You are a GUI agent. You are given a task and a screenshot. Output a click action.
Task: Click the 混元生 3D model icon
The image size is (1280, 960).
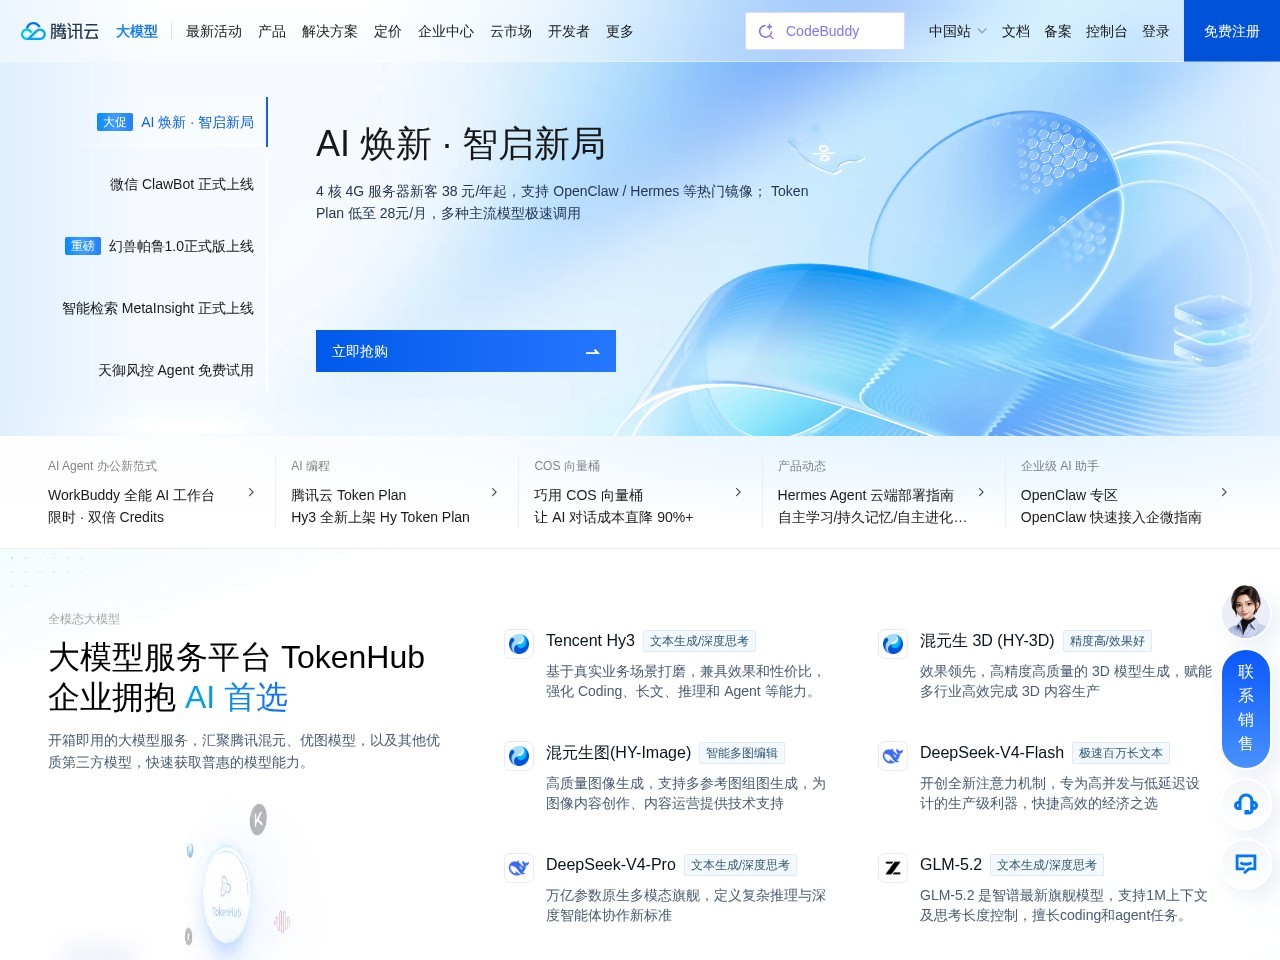pyautogui.click(x=893, y=644)
